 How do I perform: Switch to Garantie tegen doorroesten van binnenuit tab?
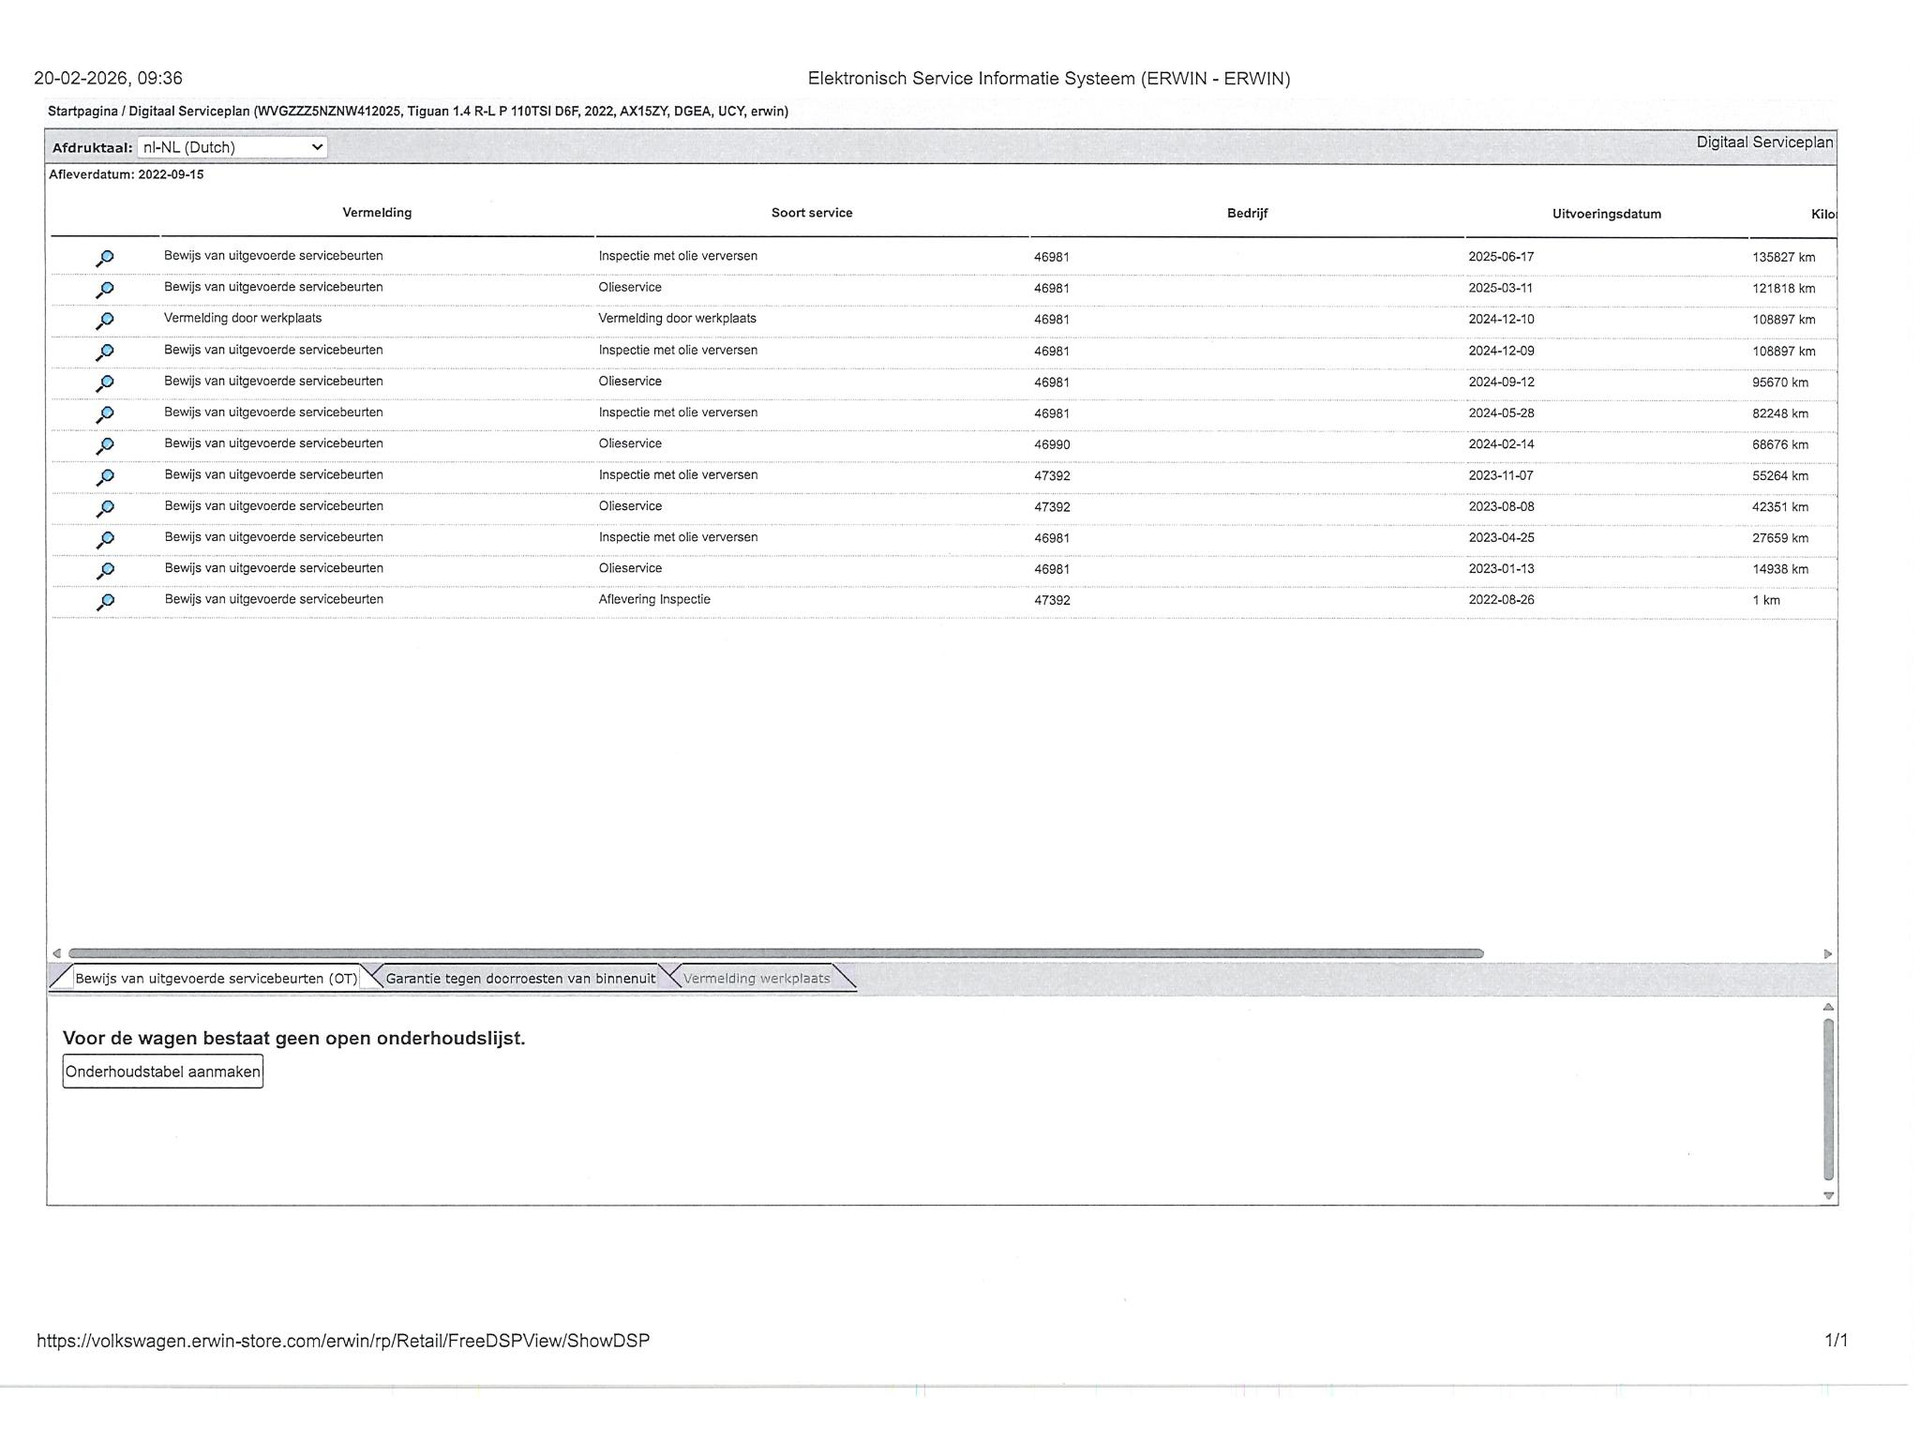click(x=520, y=978)
